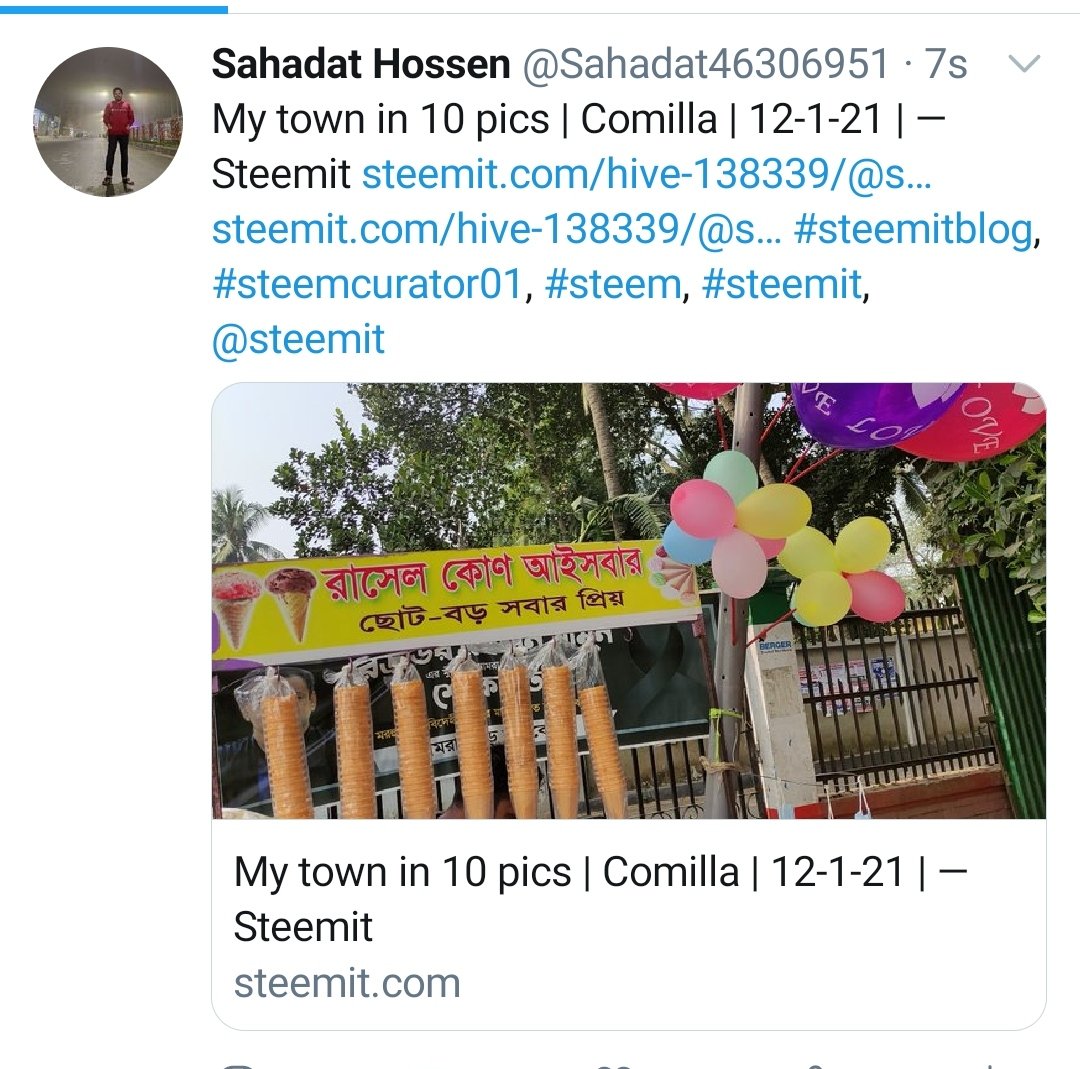
Task: Click the tweet text My town in 10 pics
Action: tap(380, 119)
